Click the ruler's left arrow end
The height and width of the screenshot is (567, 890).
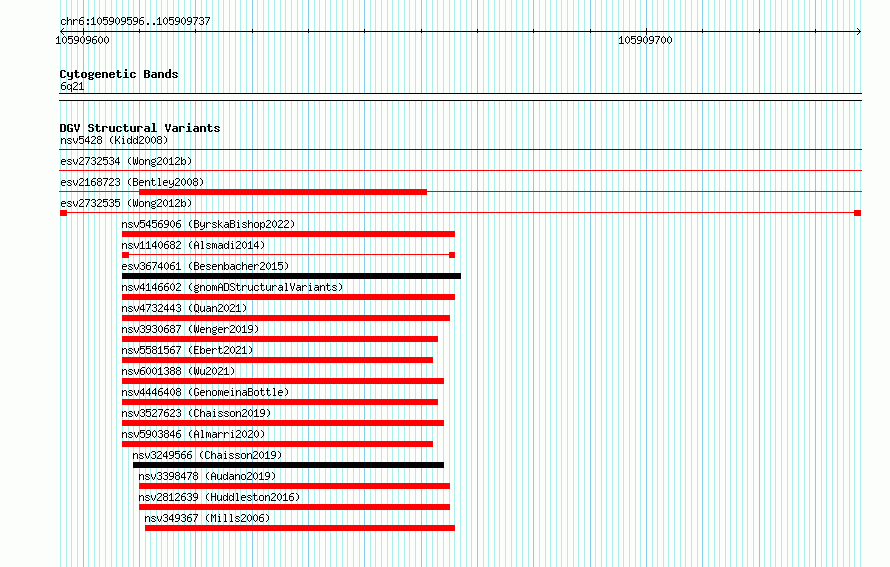point(62,31)
